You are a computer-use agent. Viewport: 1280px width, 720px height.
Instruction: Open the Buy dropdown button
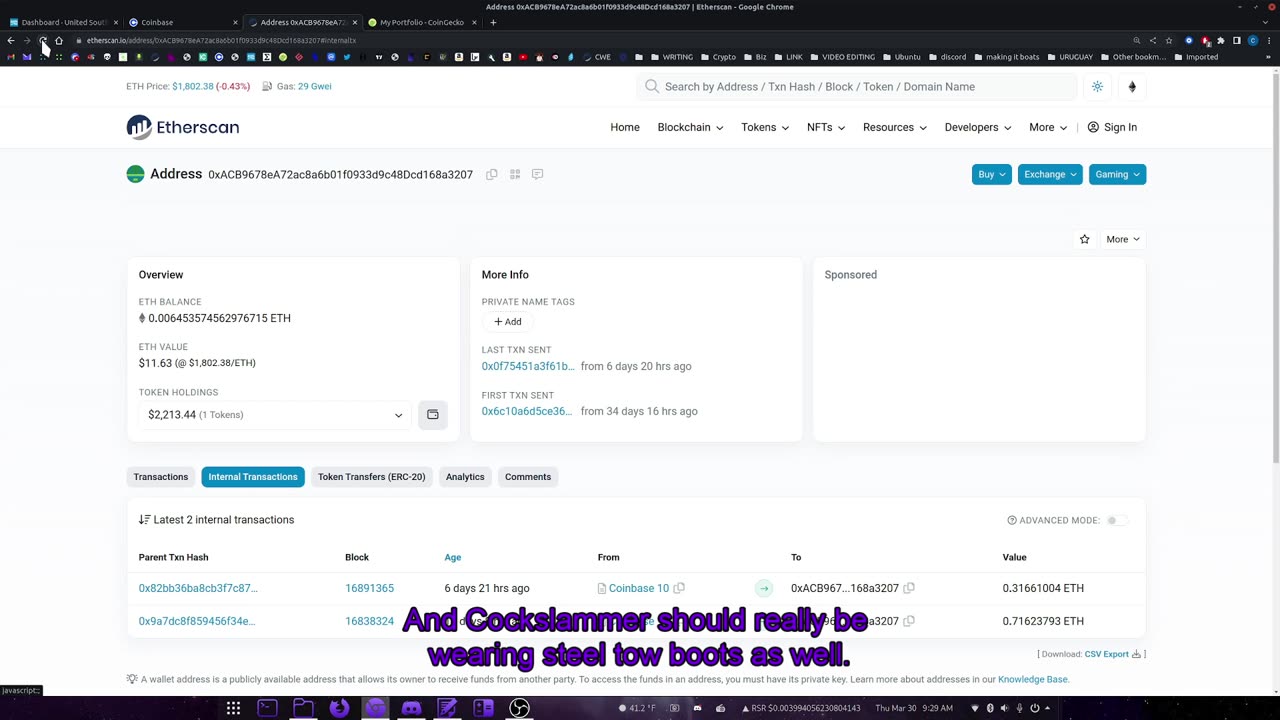click(992, 174)
